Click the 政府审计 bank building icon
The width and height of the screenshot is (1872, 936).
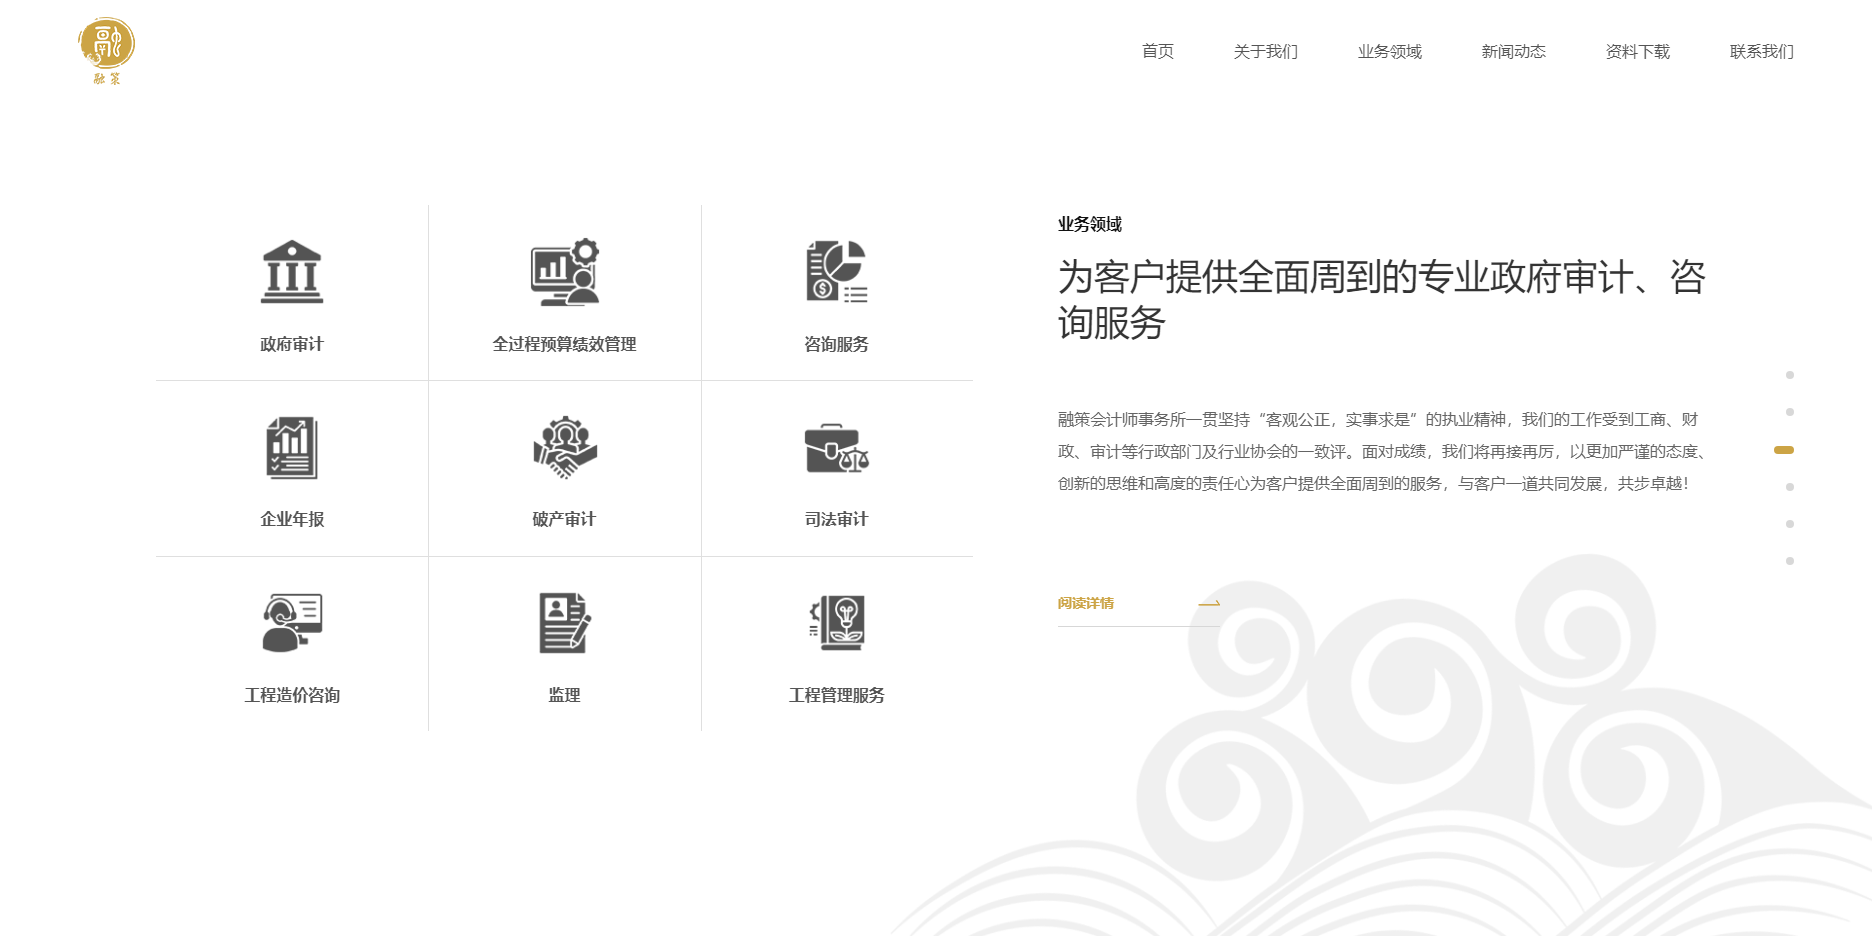292,271
